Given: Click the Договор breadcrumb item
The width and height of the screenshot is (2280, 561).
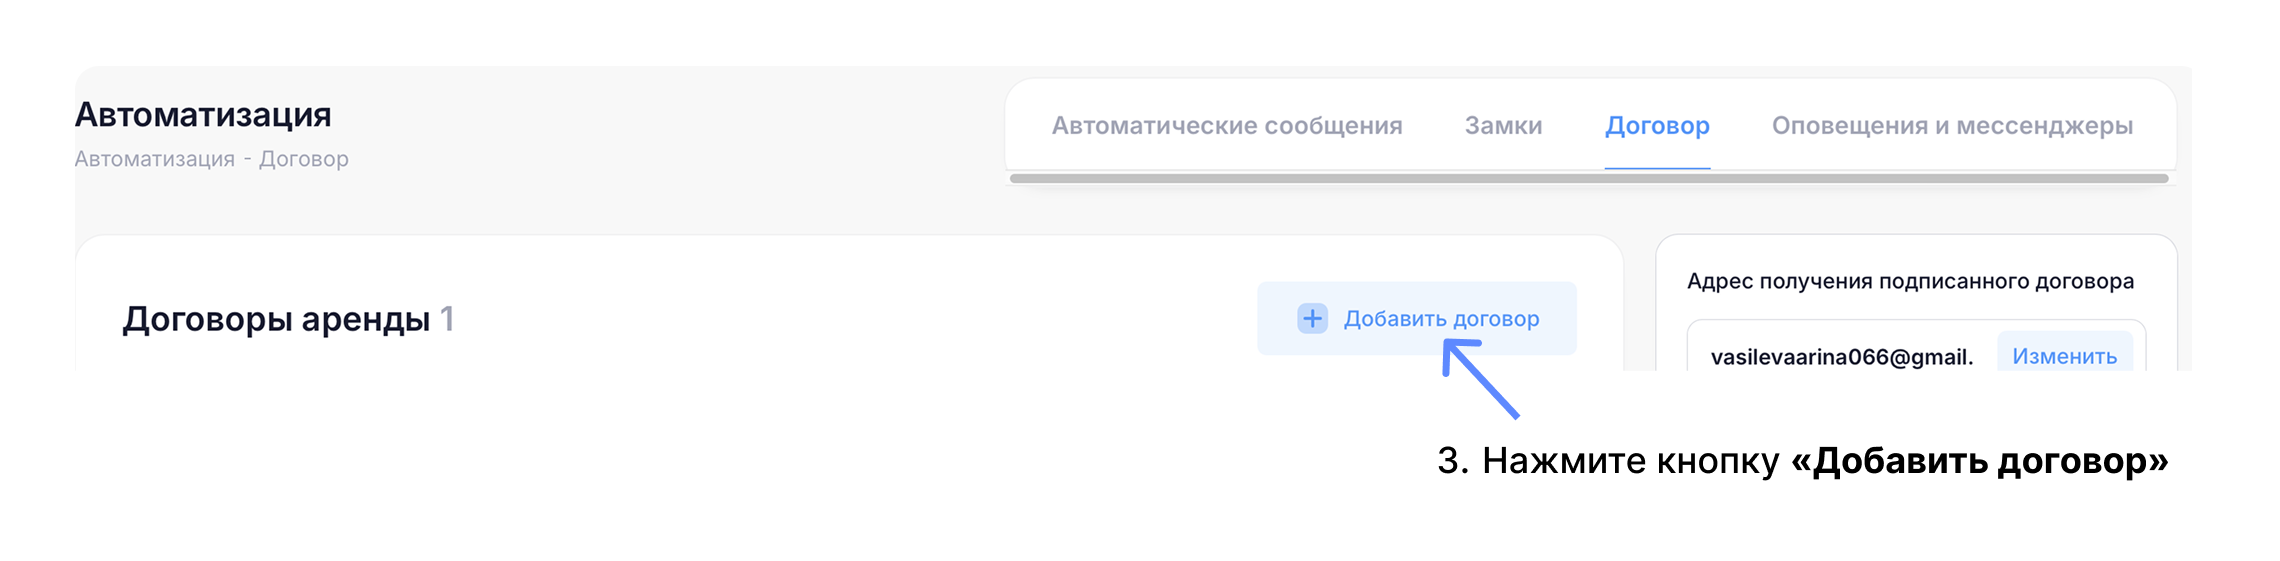Looking at the screenshot, I should pos(304,159).
